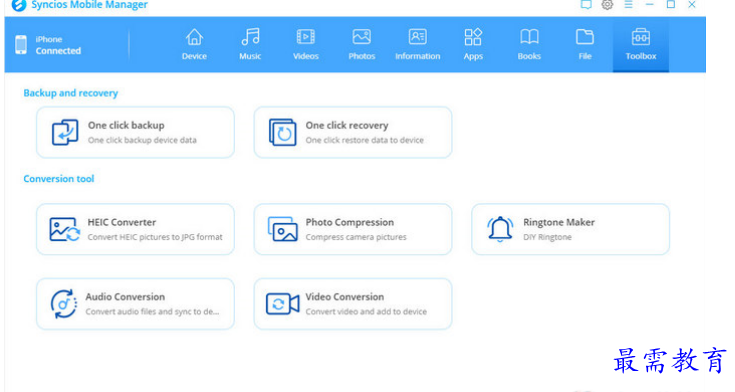Click the iPhone device phone icon
This screenshot has height=392, width=735.
tap(21, 45)
